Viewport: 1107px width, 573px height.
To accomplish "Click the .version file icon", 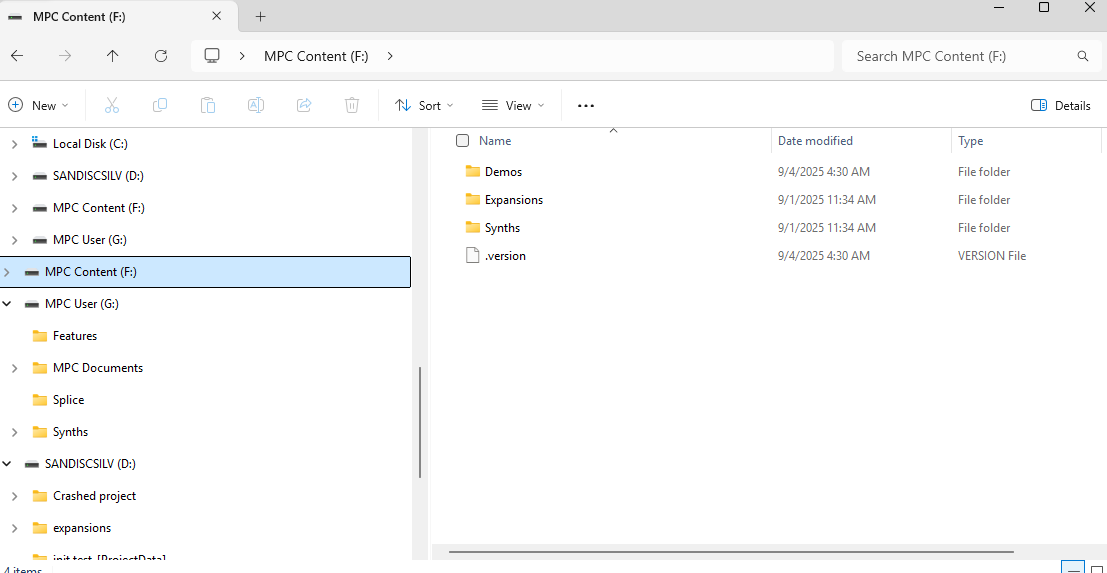I will (473, 256).
